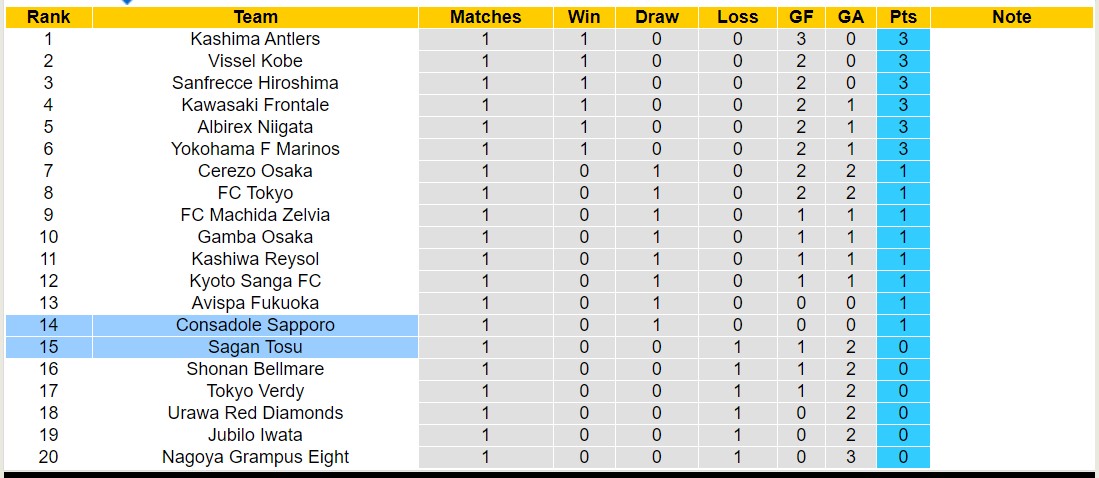Click the highlighted Sagan Tosu team
This screenshot has height=478, width=1099.
tap(255, 347)
